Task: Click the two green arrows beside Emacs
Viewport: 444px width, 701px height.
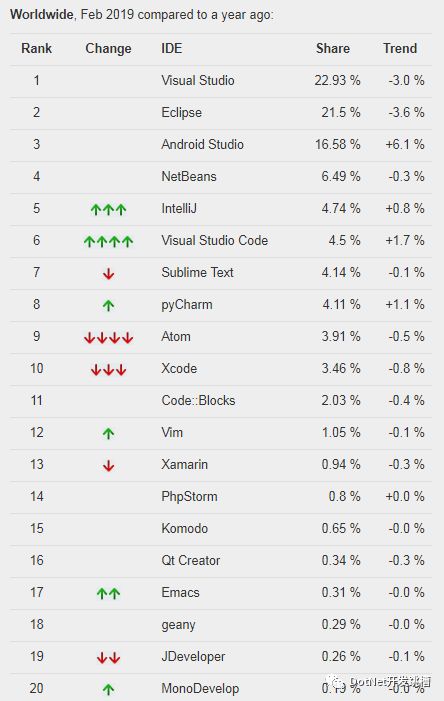Action: point(108,593)
